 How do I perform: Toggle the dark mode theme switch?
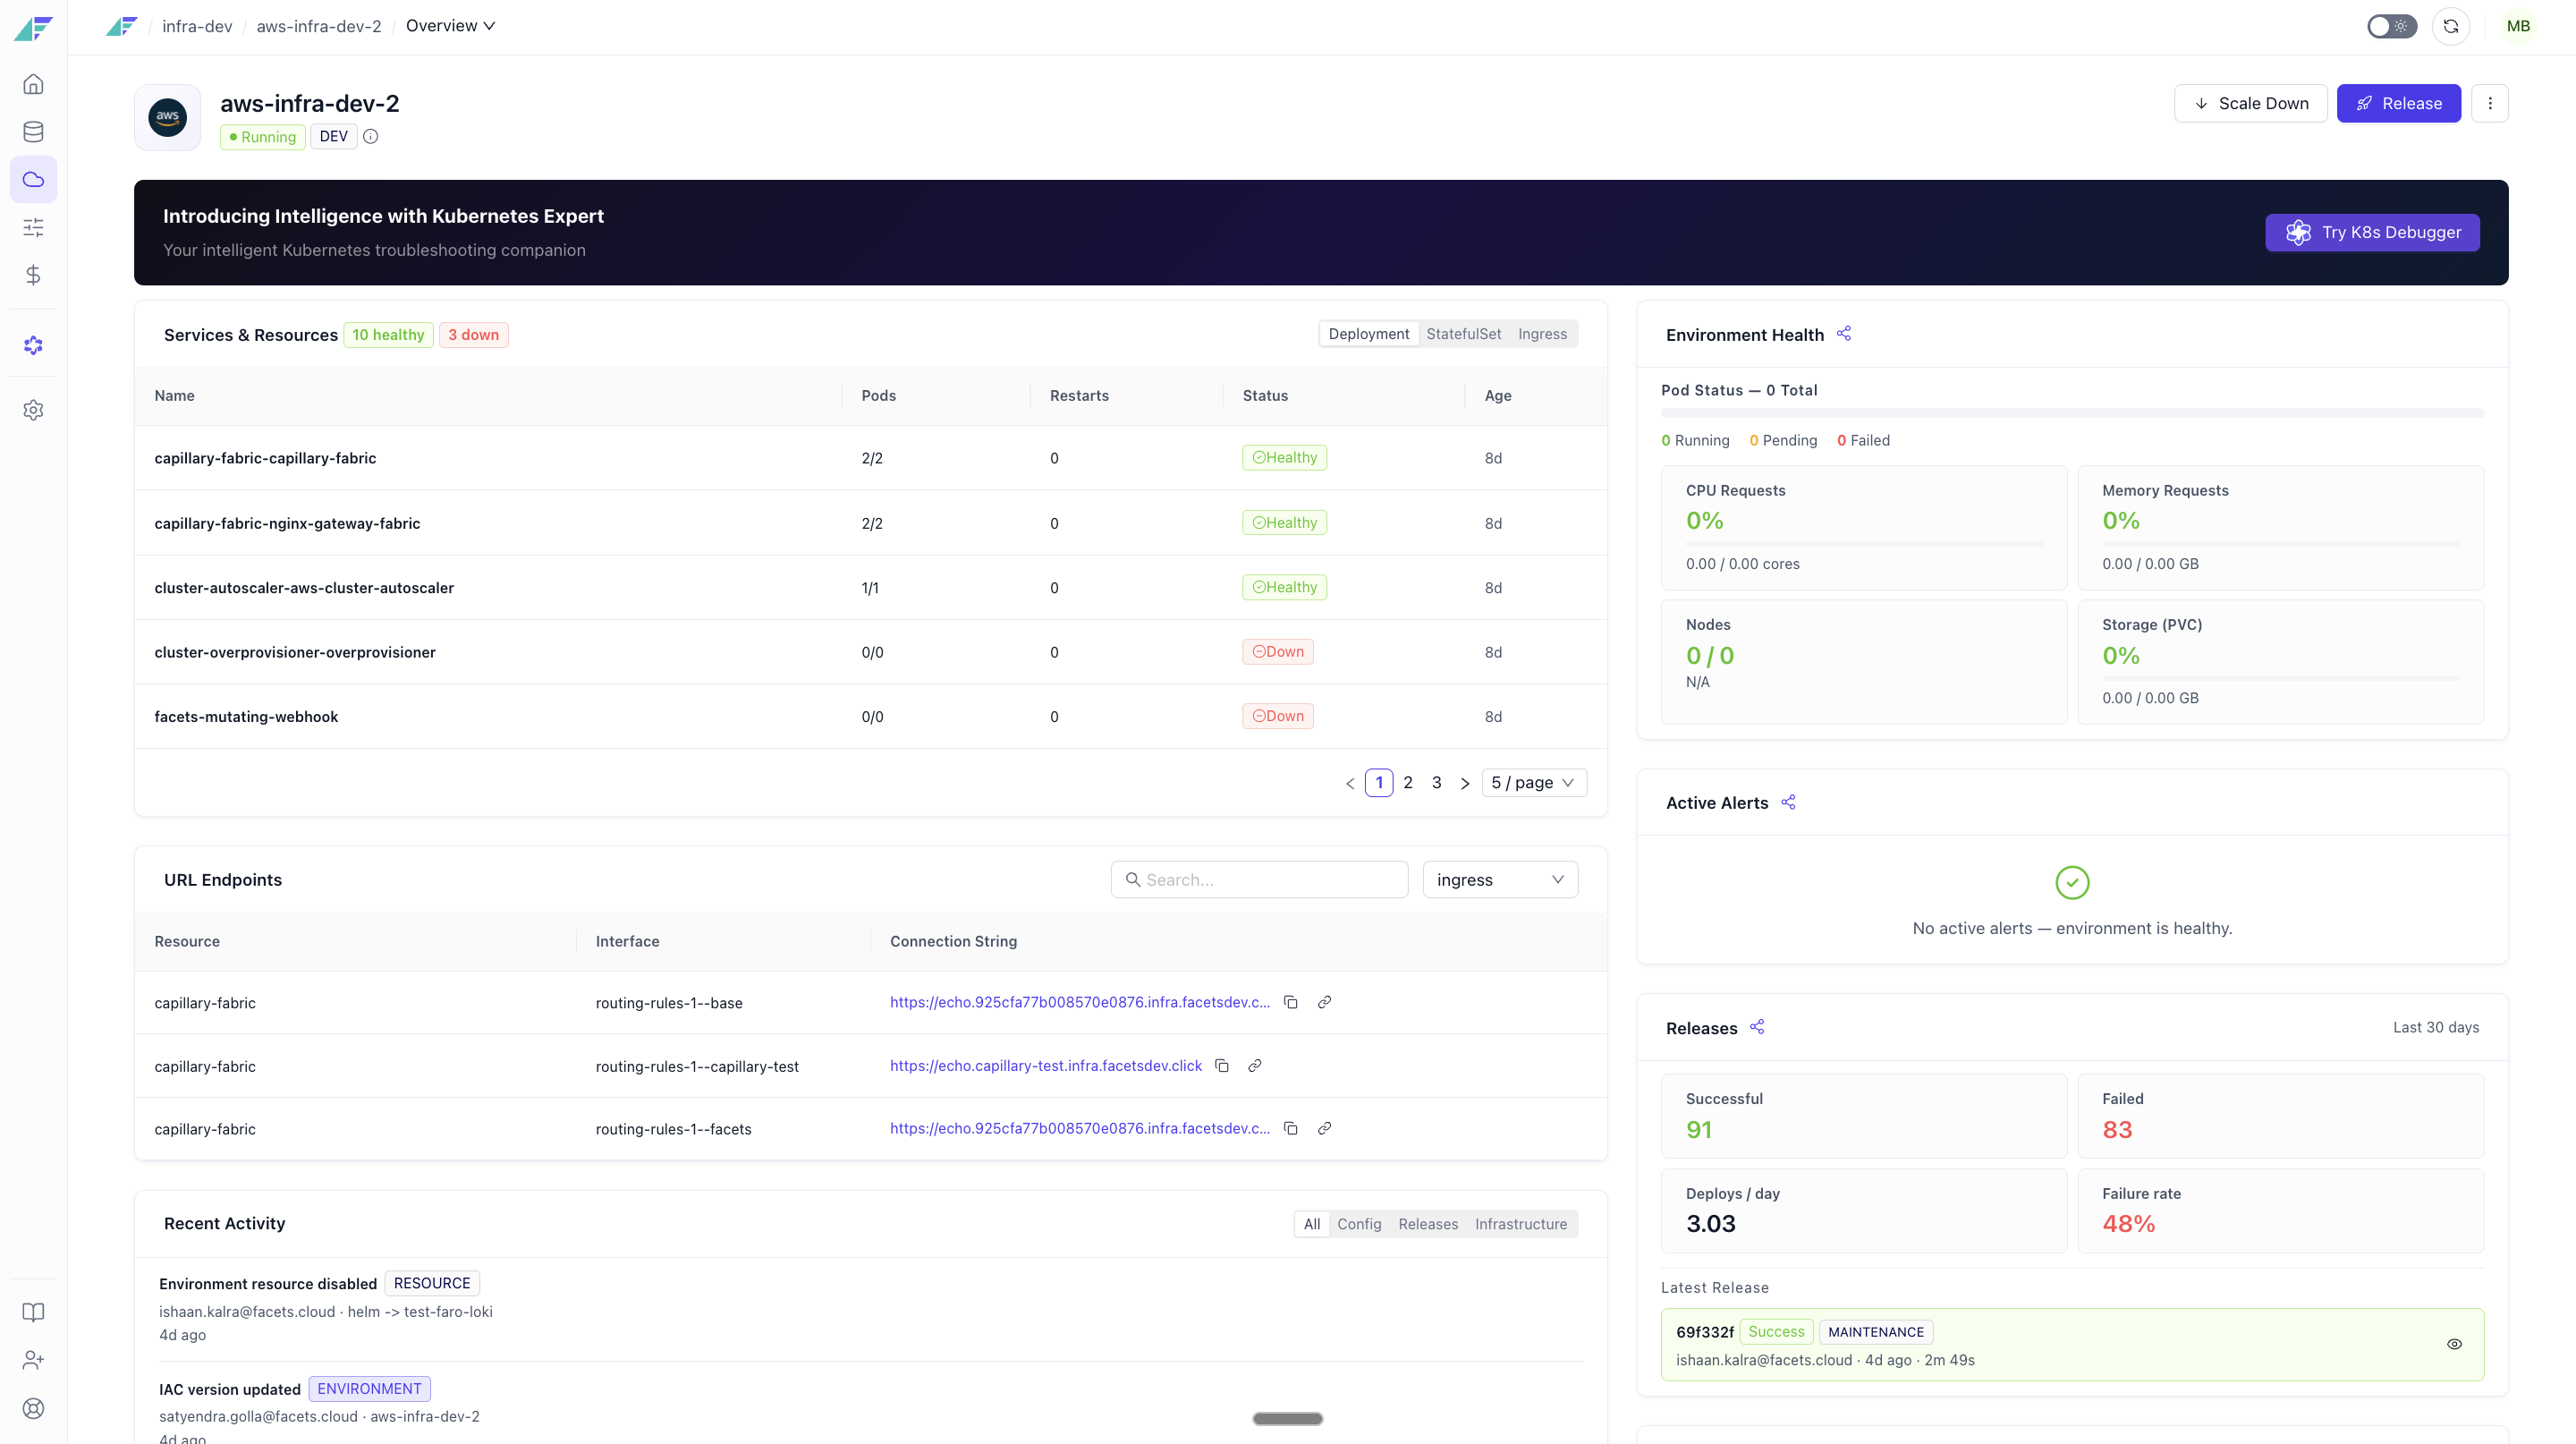2392,26
